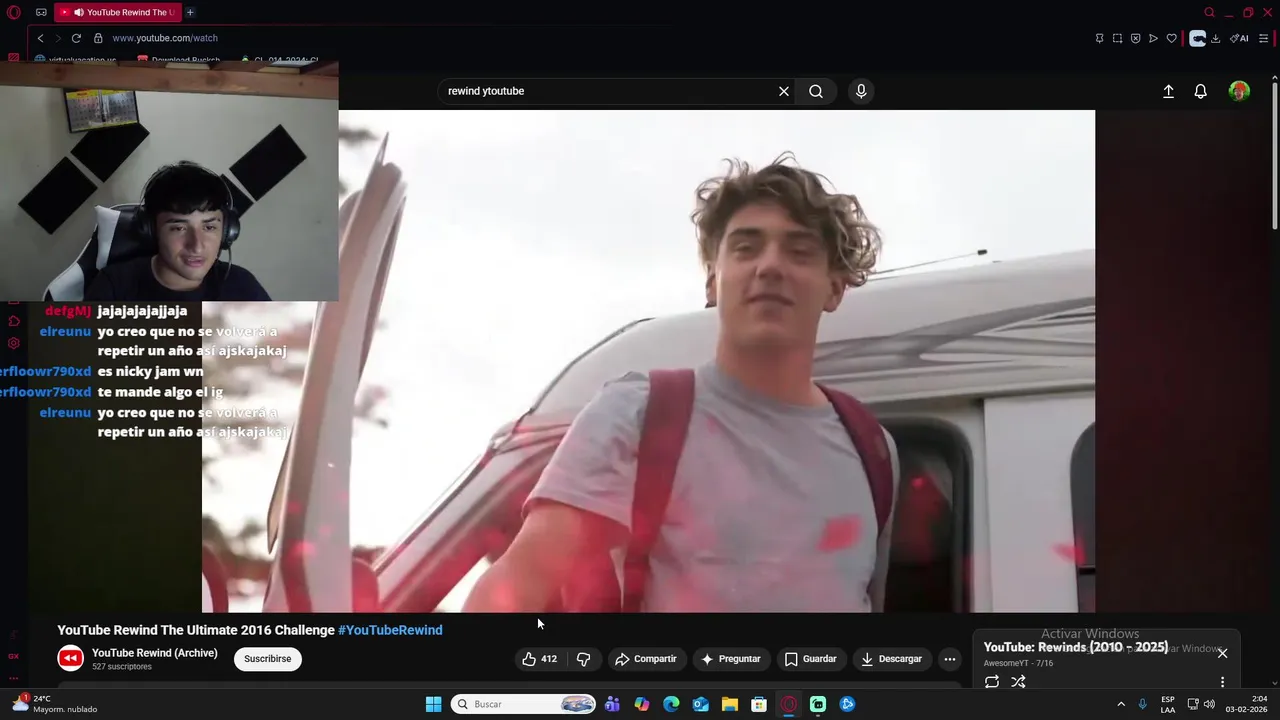
Task: Open Microsoft Edge from the taskbar
Action: [x=671, y=704]
